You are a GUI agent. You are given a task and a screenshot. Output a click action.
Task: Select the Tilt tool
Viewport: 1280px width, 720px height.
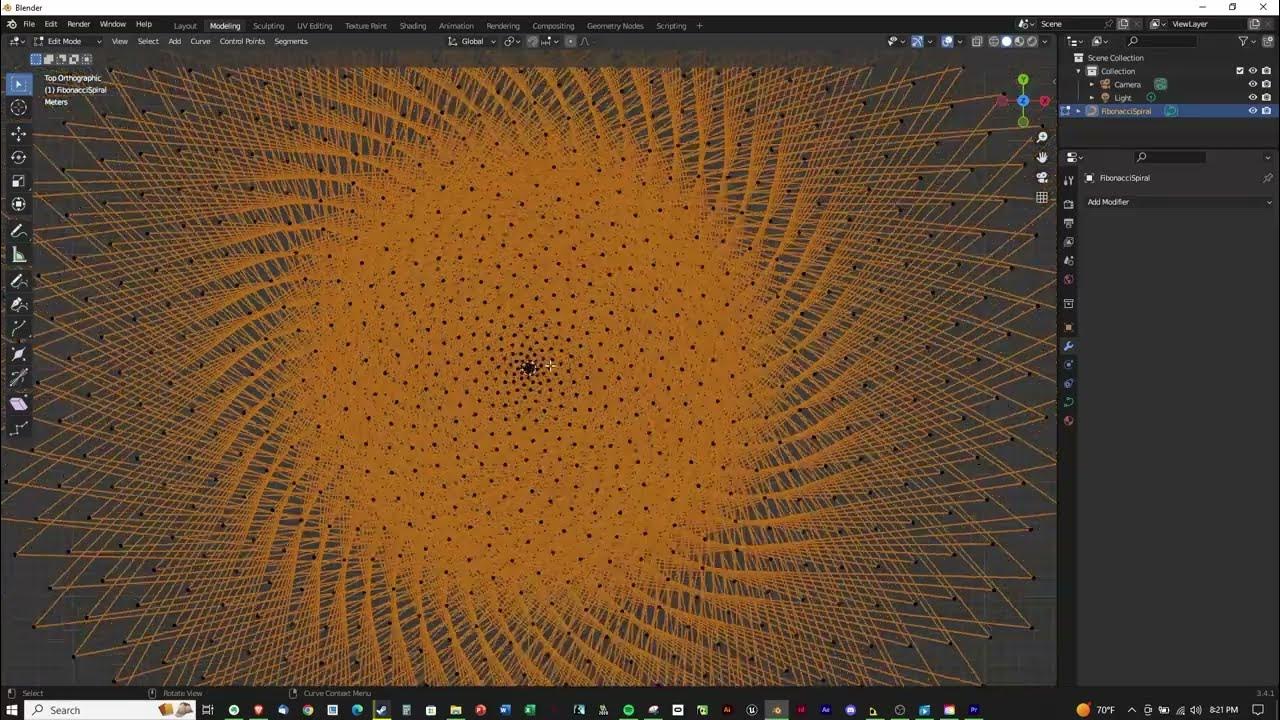(19, 378)
